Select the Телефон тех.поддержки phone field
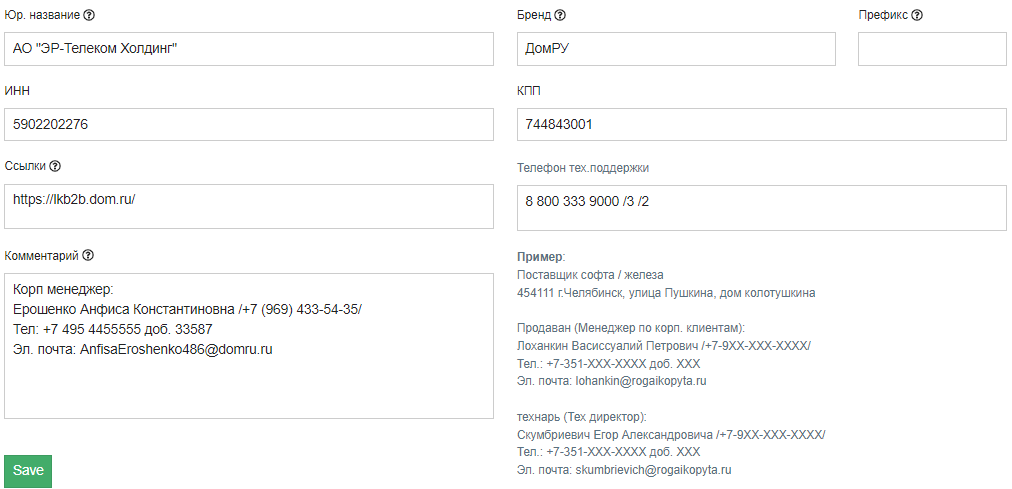 pyautogui.click(x=762, y=208)
